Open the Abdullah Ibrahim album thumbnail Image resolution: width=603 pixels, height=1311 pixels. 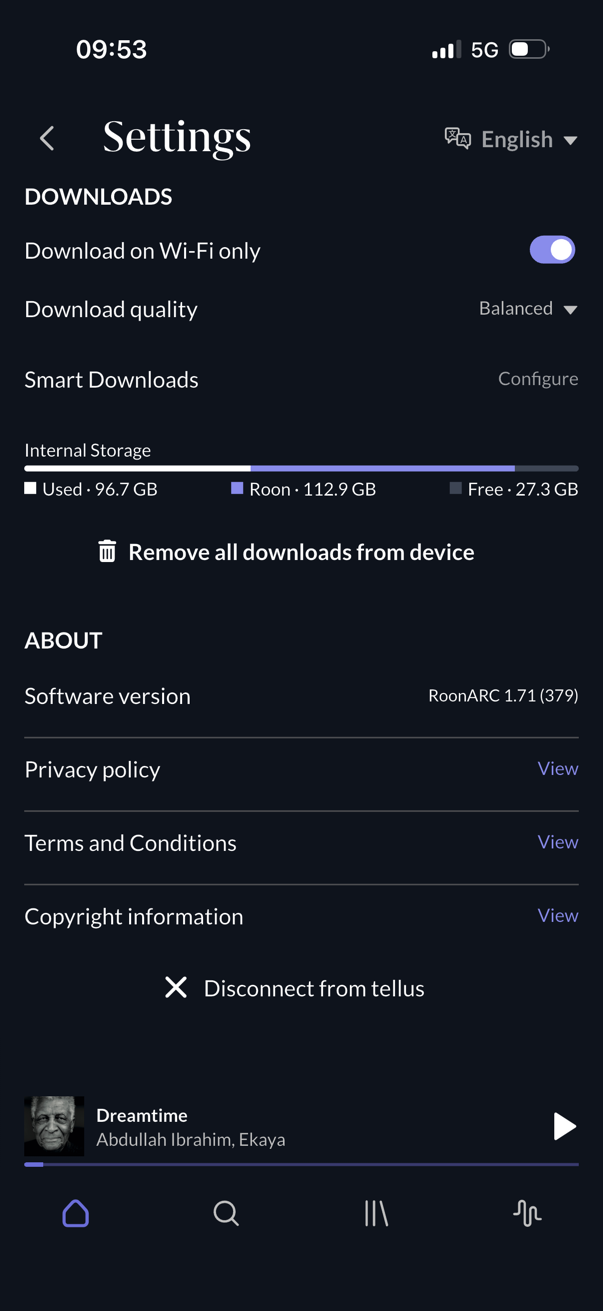pyautogui.click(x=54, y=1126)
